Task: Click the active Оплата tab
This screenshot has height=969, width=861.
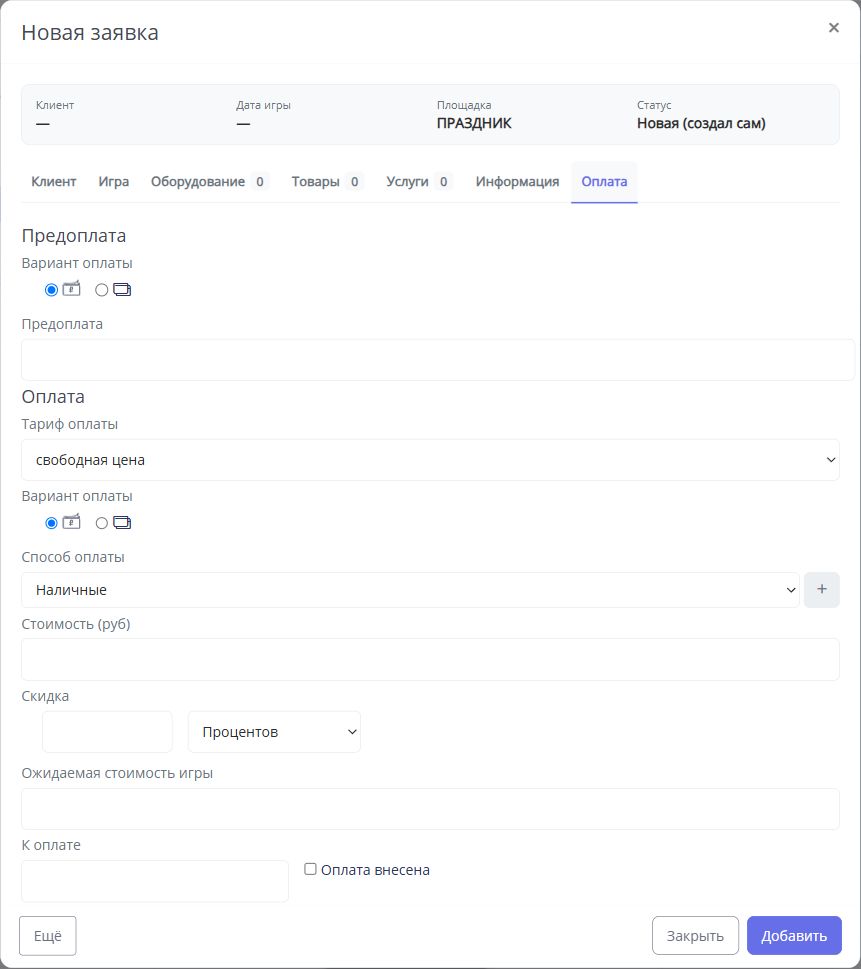Action: tap(604, 182)
